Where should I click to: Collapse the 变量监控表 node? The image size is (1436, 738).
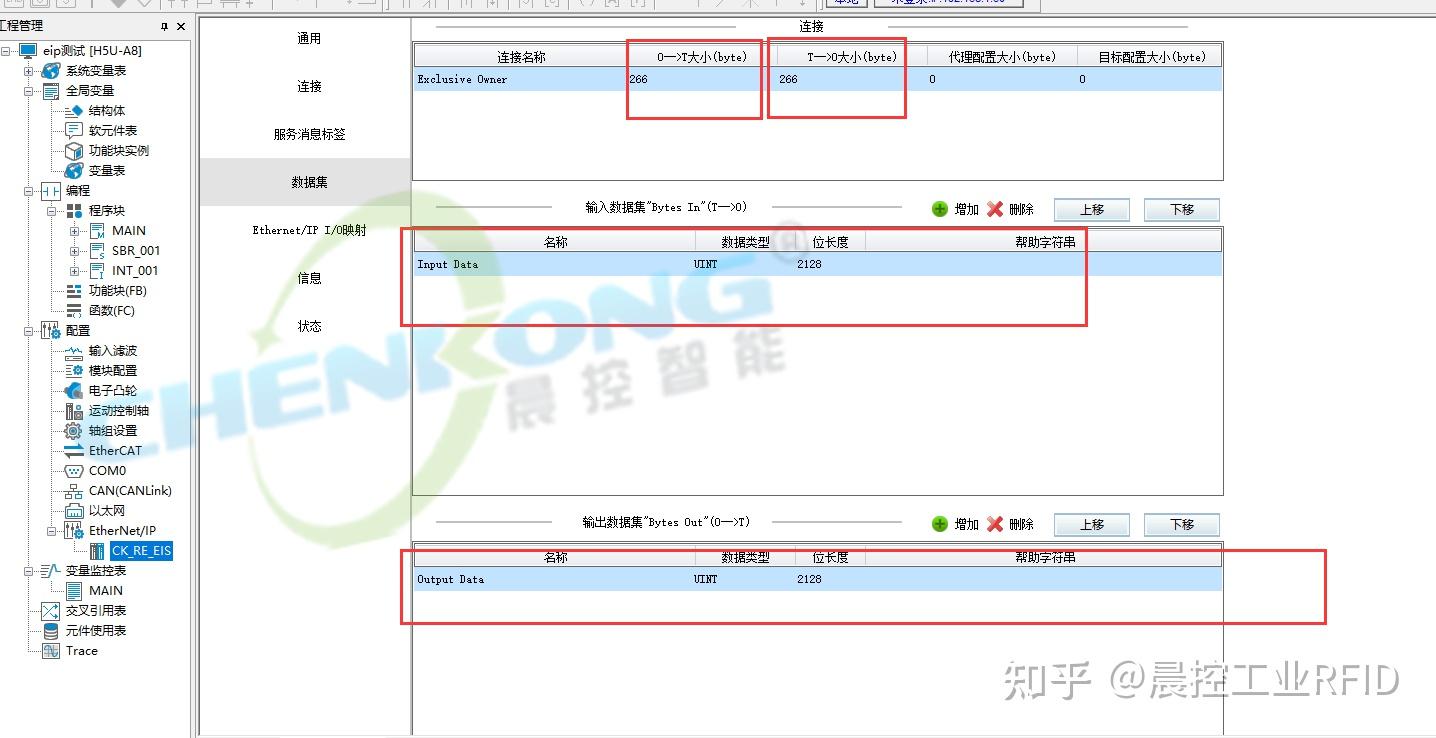click(x=29, y=571)
